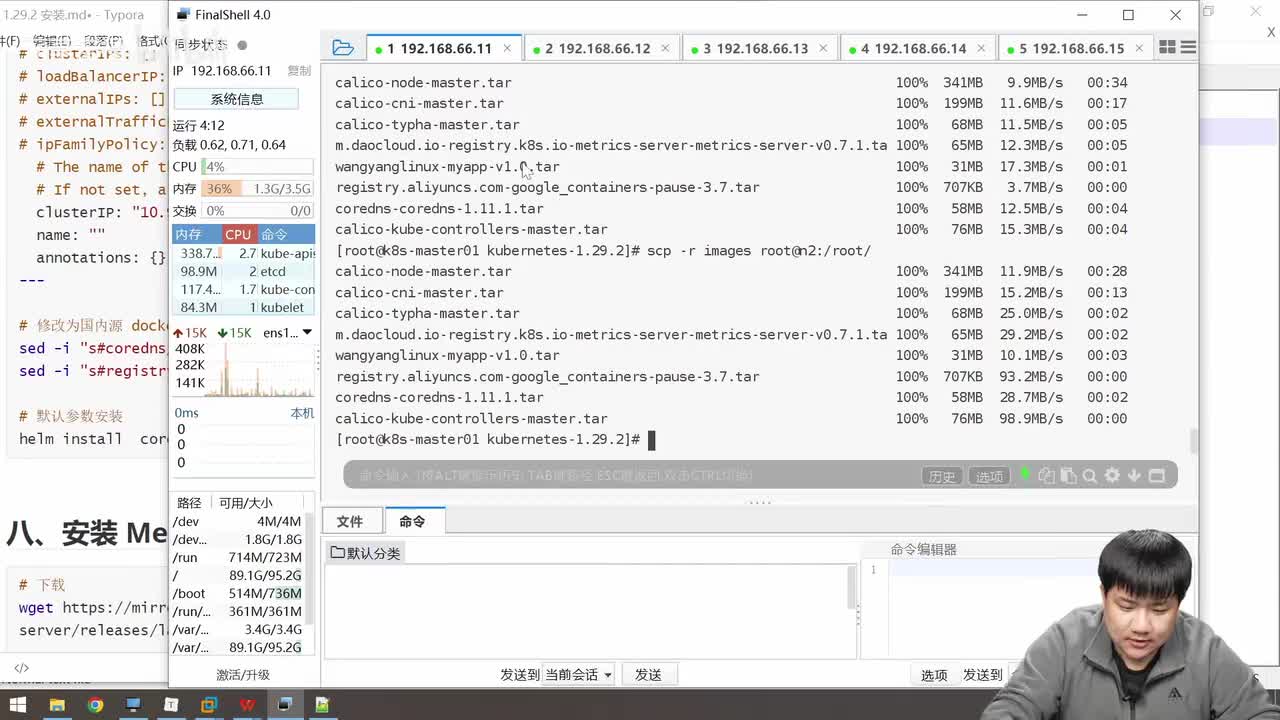
Task: Close the 192.168.66.13 session tab
Action: coord(823,48)
